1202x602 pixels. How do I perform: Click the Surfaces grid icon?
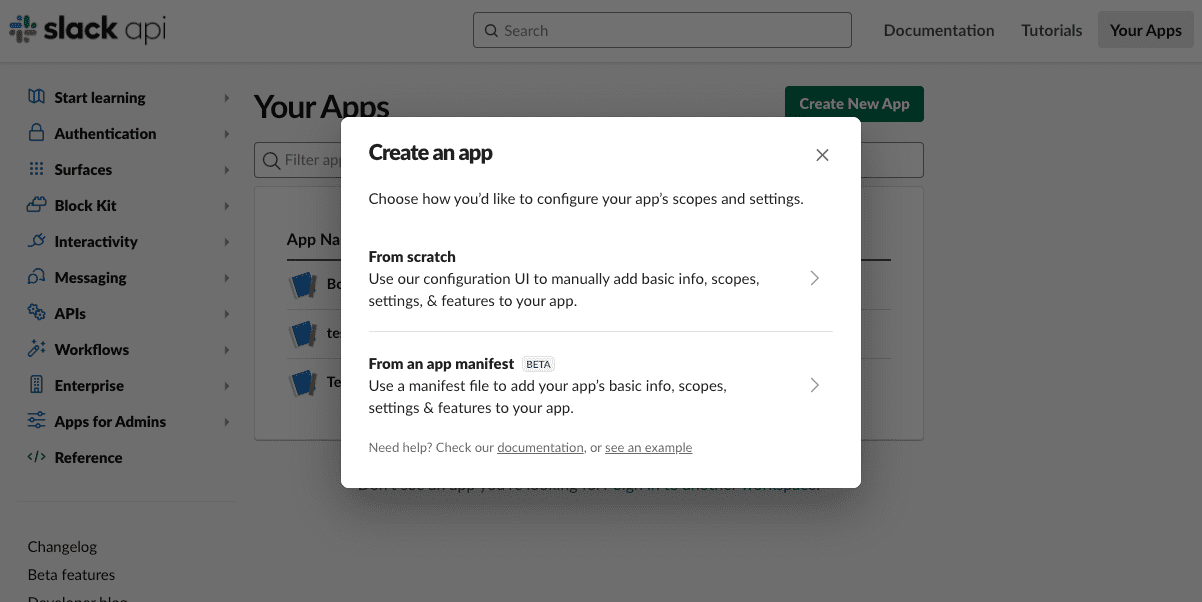(x=37, y=169)
